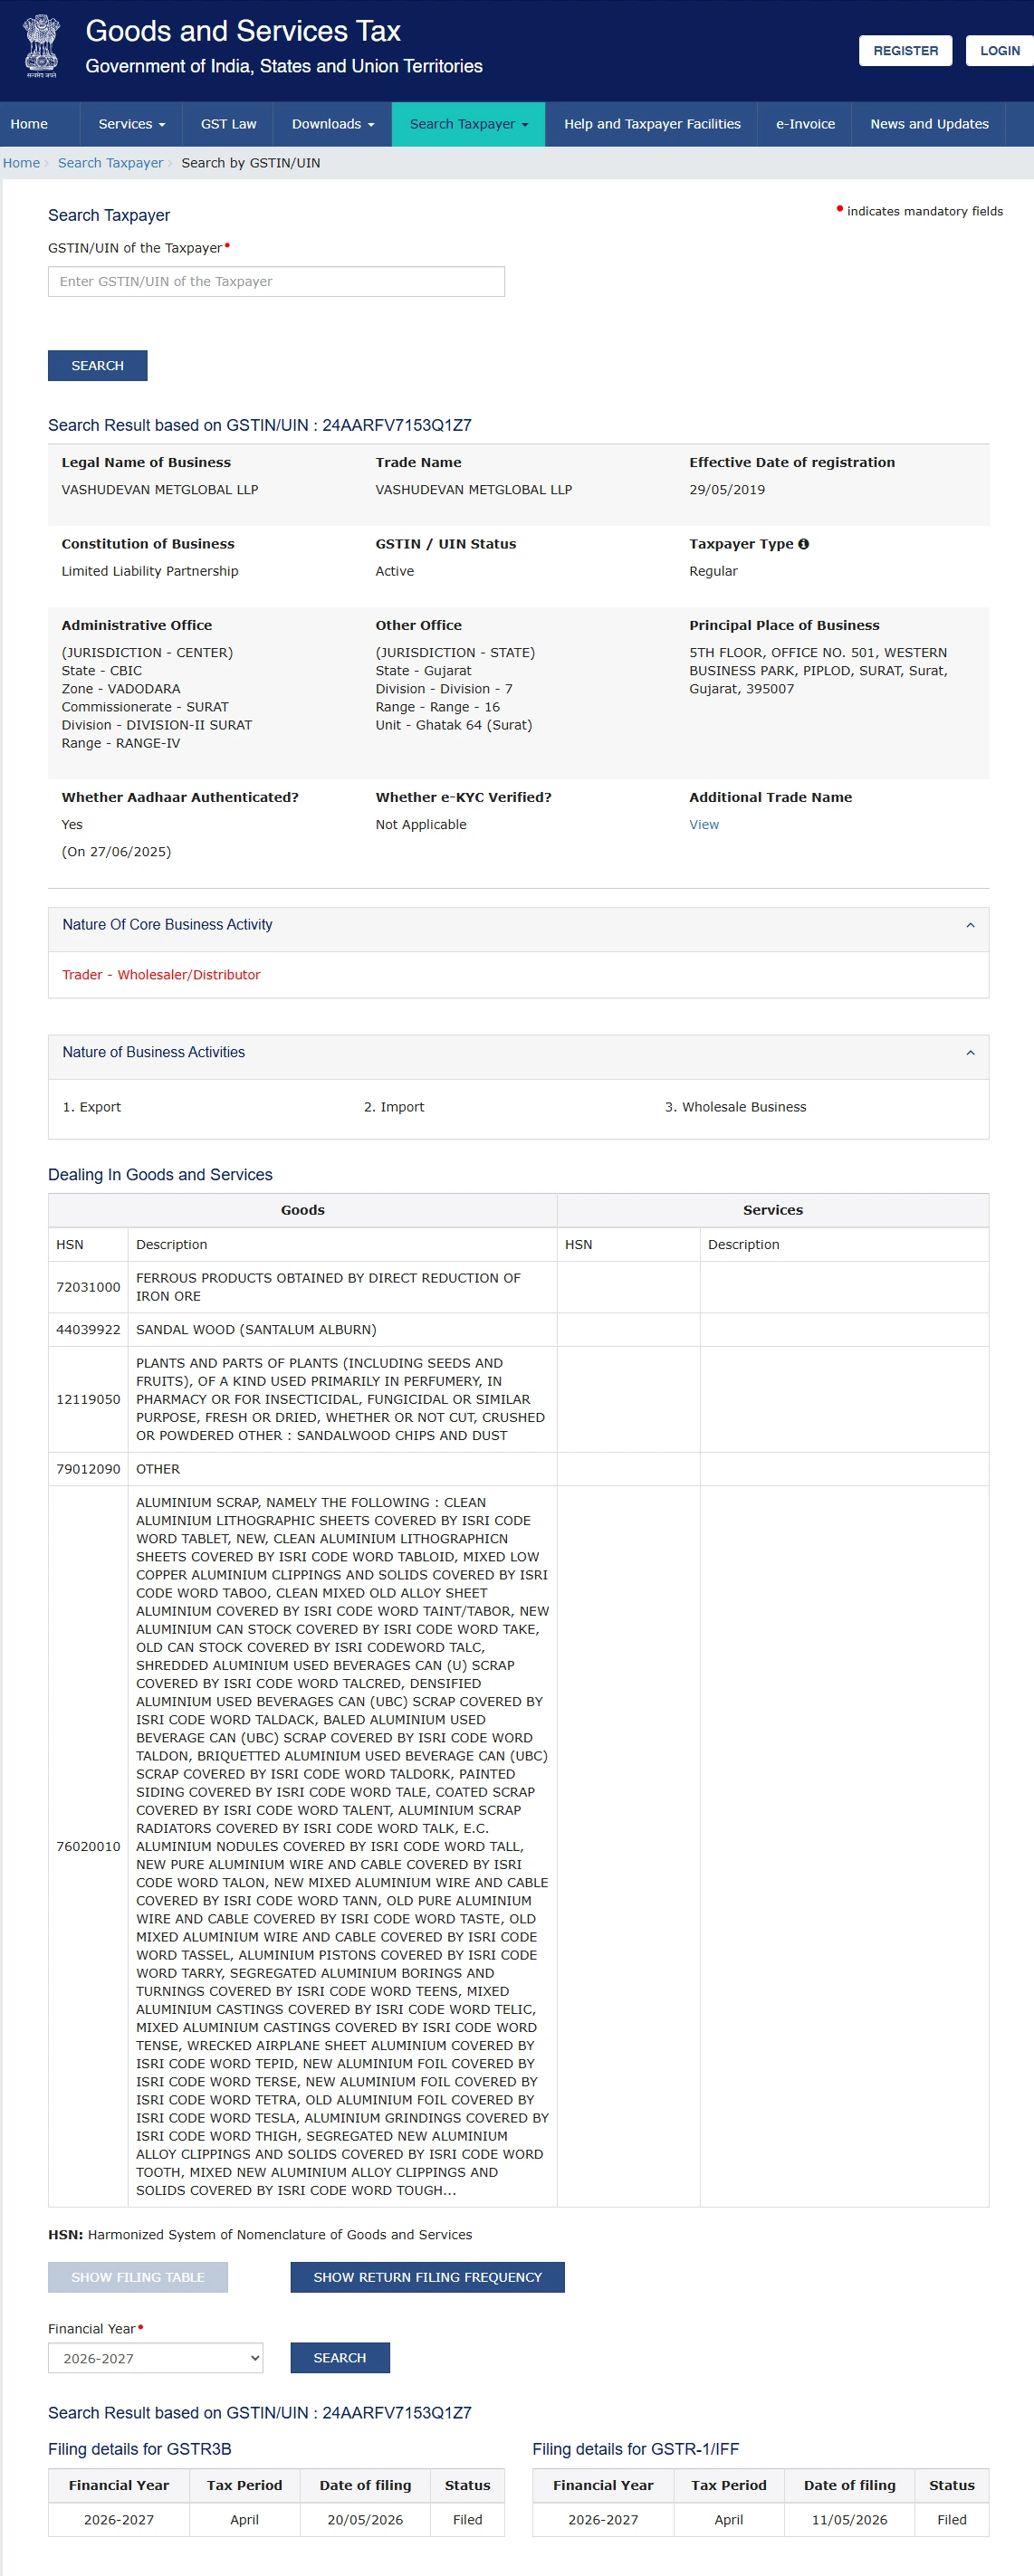Click the View link under Additional Trade Name
The image size is (1034, 2576).
tap(703, 825)
